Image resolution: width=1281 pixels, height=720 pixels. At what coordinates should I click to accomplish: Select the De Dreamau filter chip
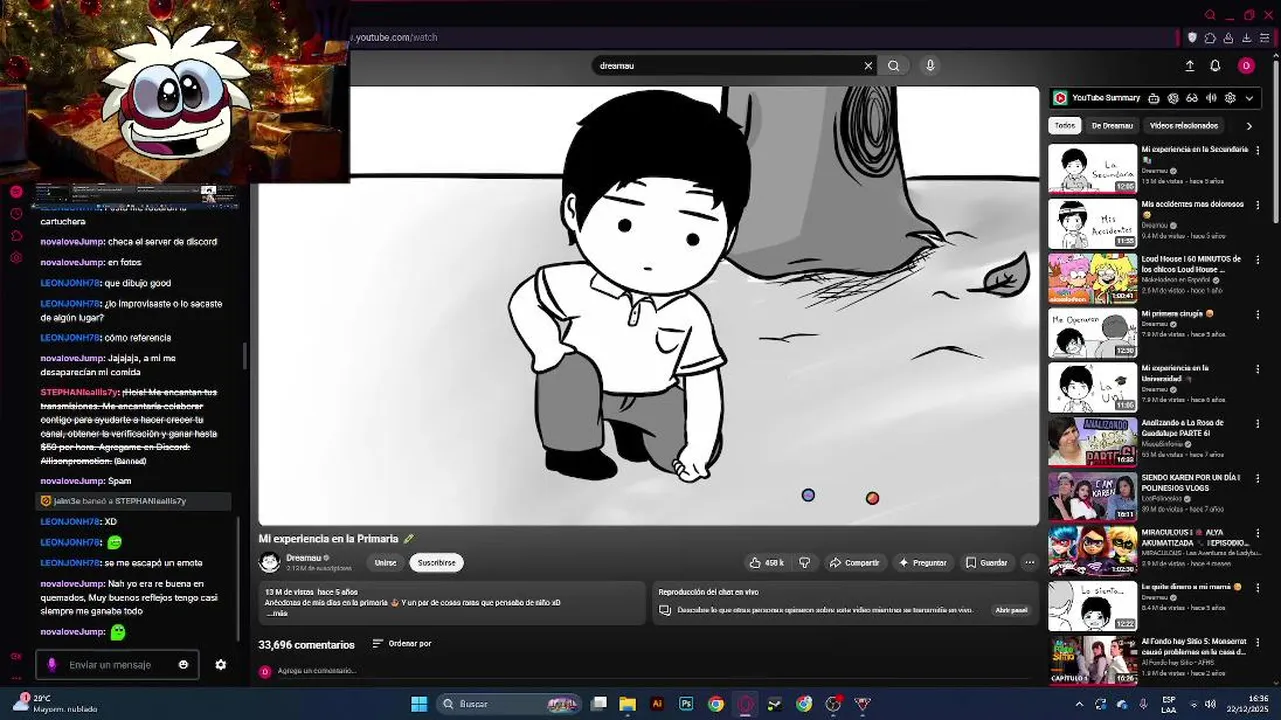1112,126
